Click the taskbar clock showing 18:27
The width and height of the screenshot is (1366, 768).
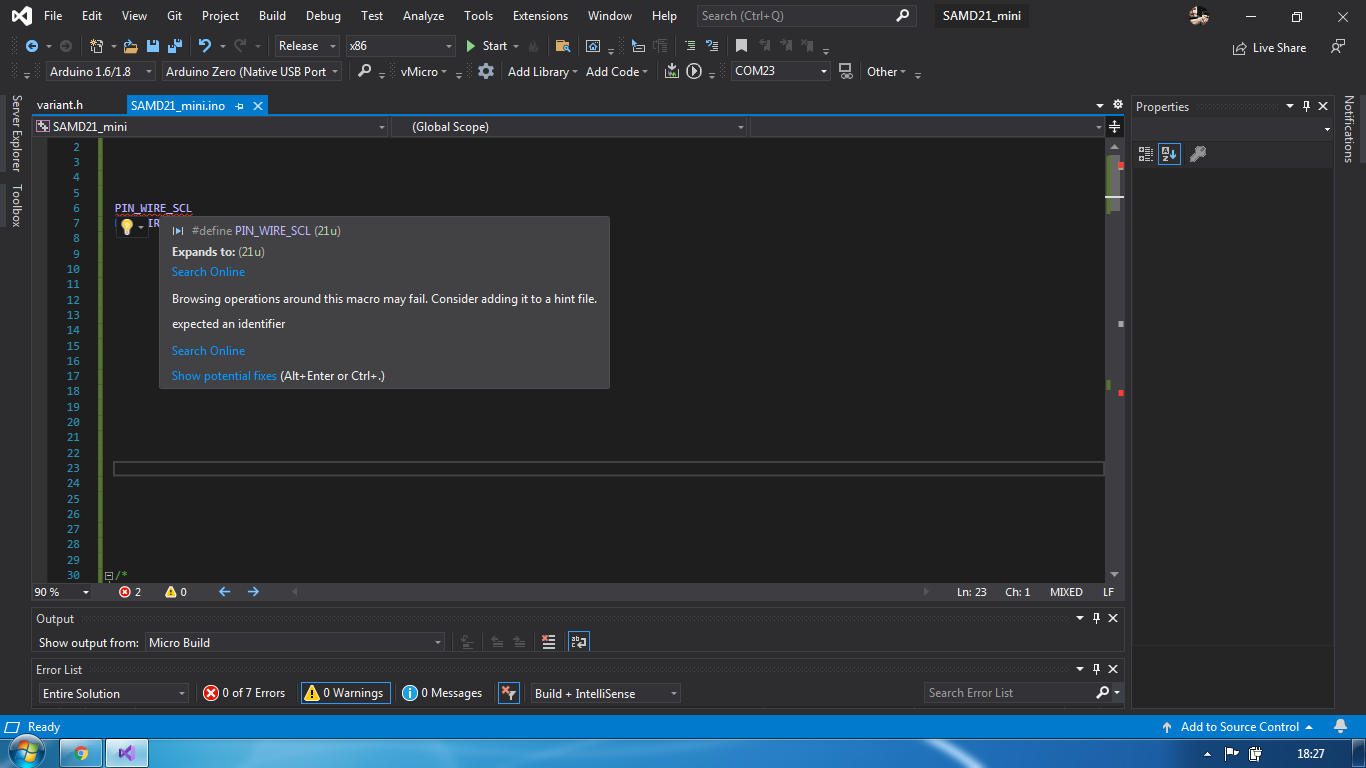pyautogui.click(x=1310, y=753)
